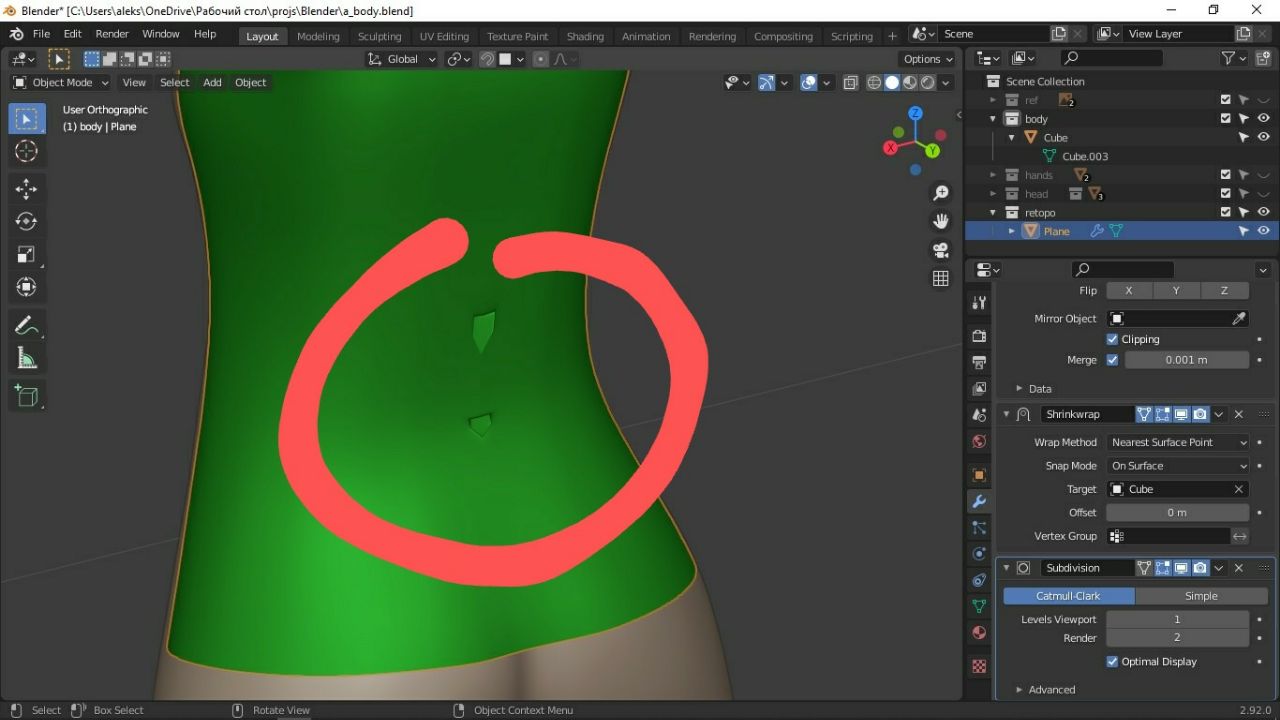Toggle the Merge checkbox
1280x720 pixels.
click(x=1112, y=360)
